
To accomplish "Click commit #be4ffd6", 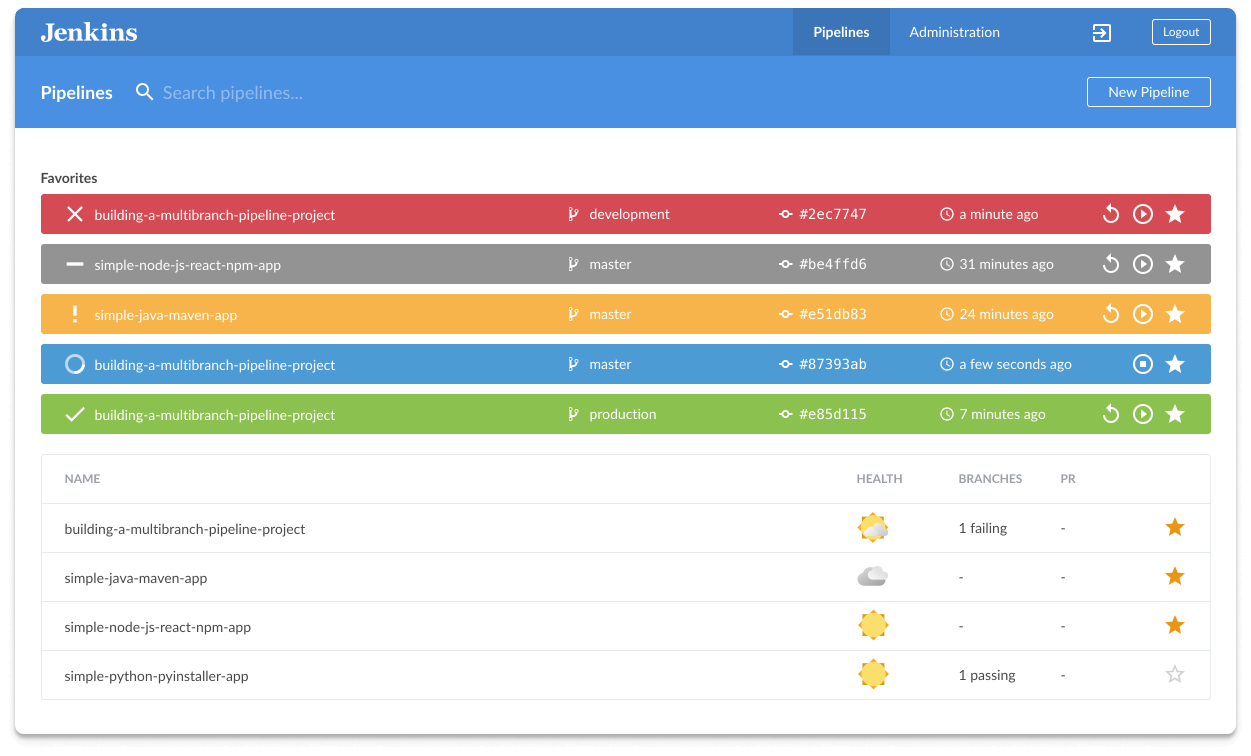I will click(x=833, y=264).
